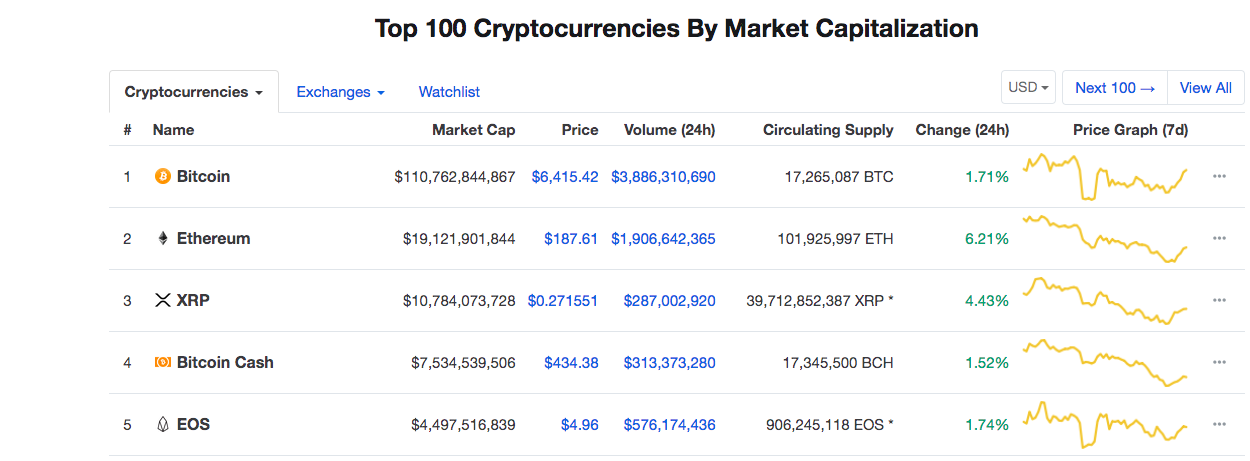This screenshot has height=461, width=1250.
Task: Click the Bitcoin 7d price graph
Action: coord(1104,177)
